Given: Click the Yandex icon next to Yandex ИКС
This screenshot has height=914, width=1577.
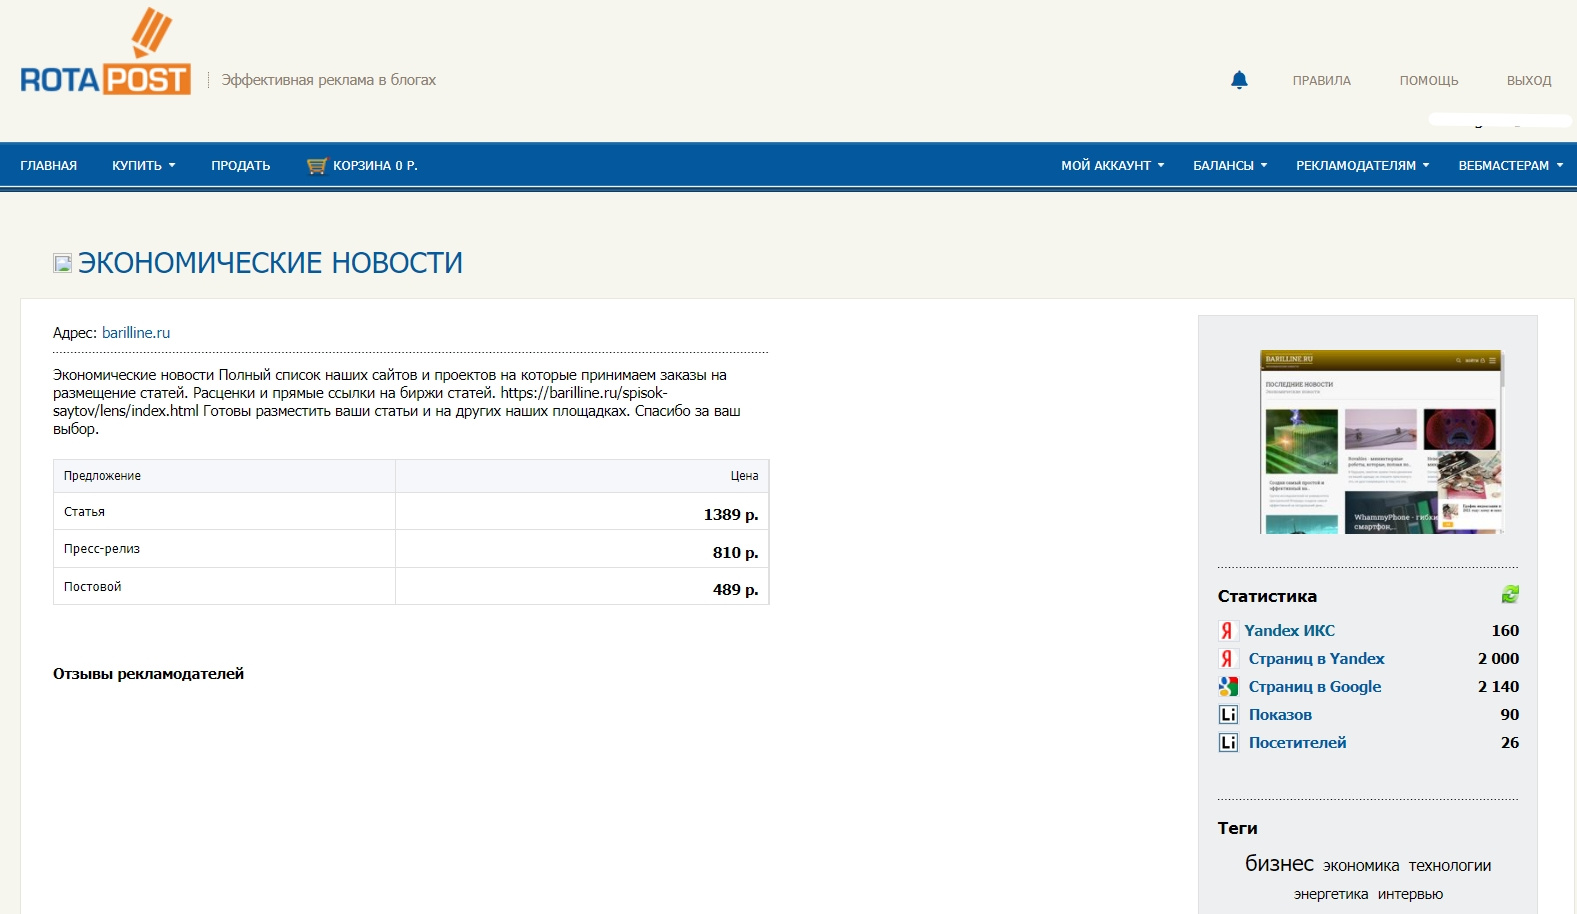Looking at the screenshot, I should pyautogui.click(x=1227, y=631).
